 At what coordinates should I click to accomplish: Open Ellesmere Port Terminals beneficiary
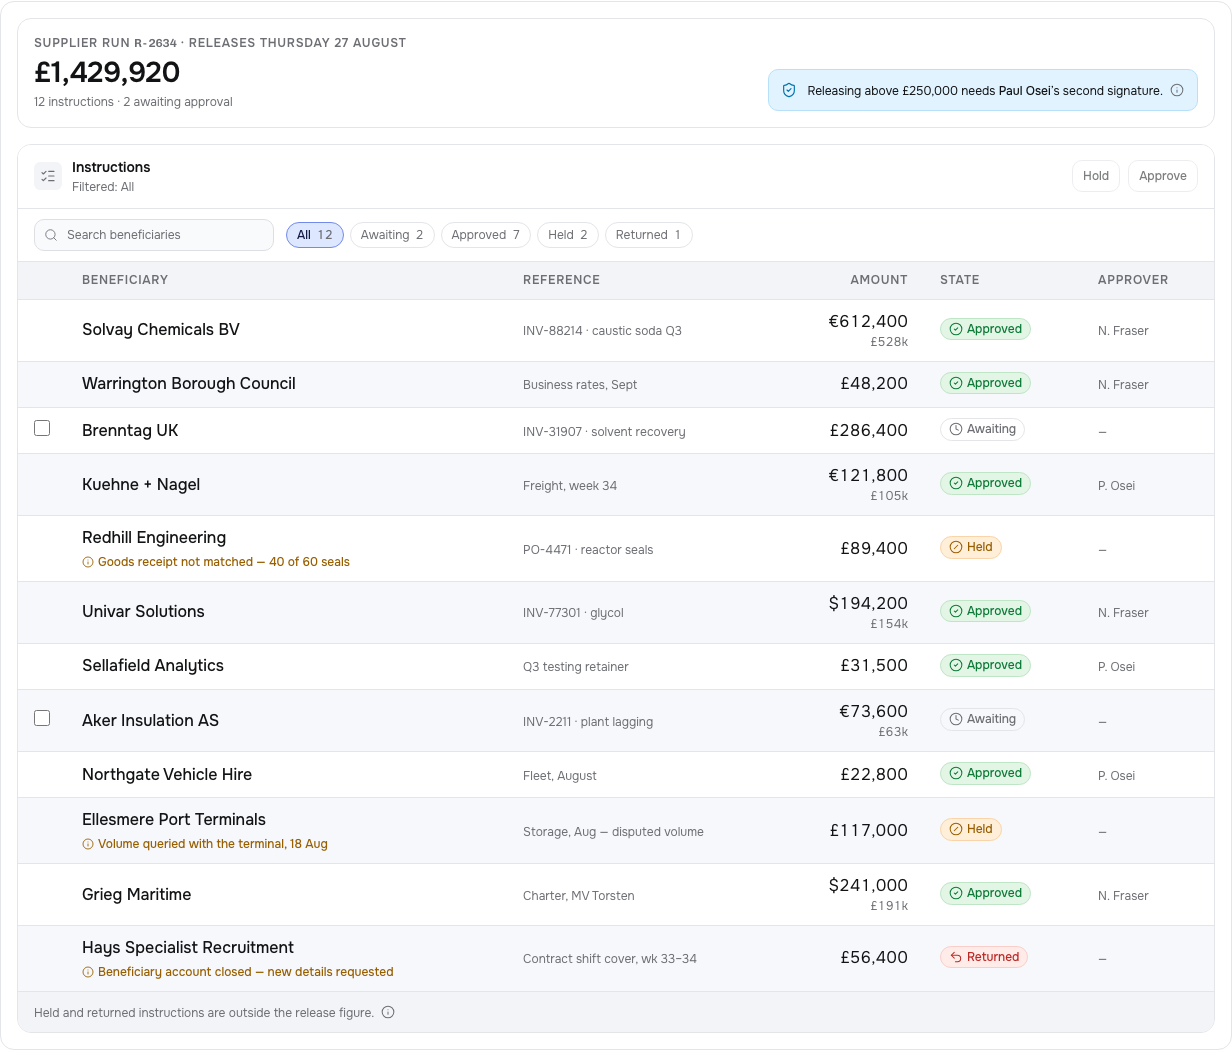click(x=174, y=820)
